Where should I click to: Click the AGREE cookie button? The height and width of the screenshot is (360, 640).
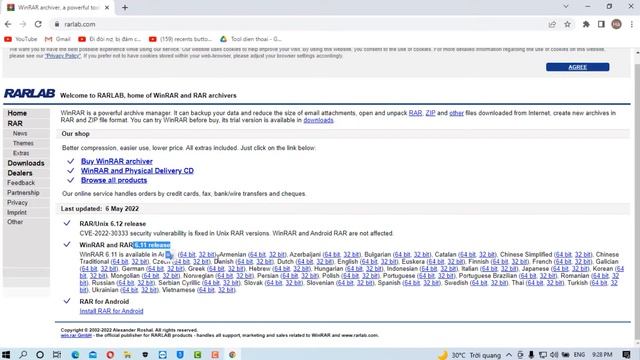[x=578, y=67]
